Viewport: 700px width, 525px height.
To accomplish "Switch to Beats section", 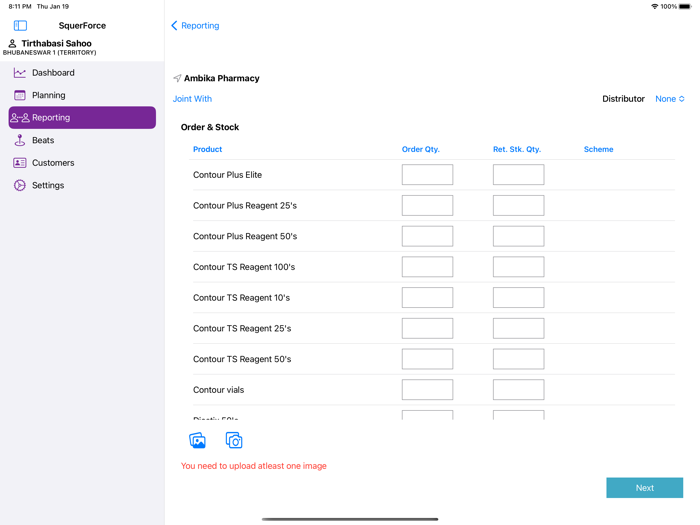I will [82, 140].
